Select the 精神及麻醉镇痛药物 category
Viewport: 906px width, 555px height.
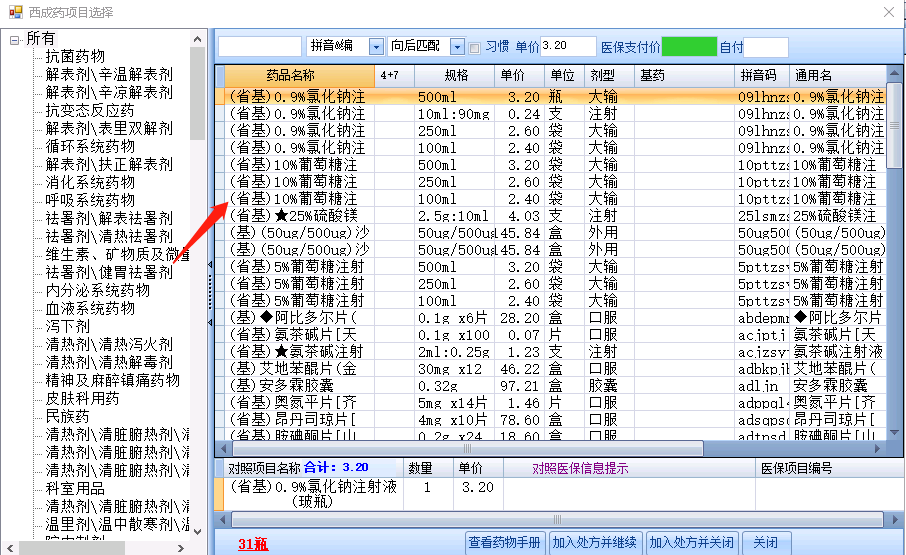[113, 380]
